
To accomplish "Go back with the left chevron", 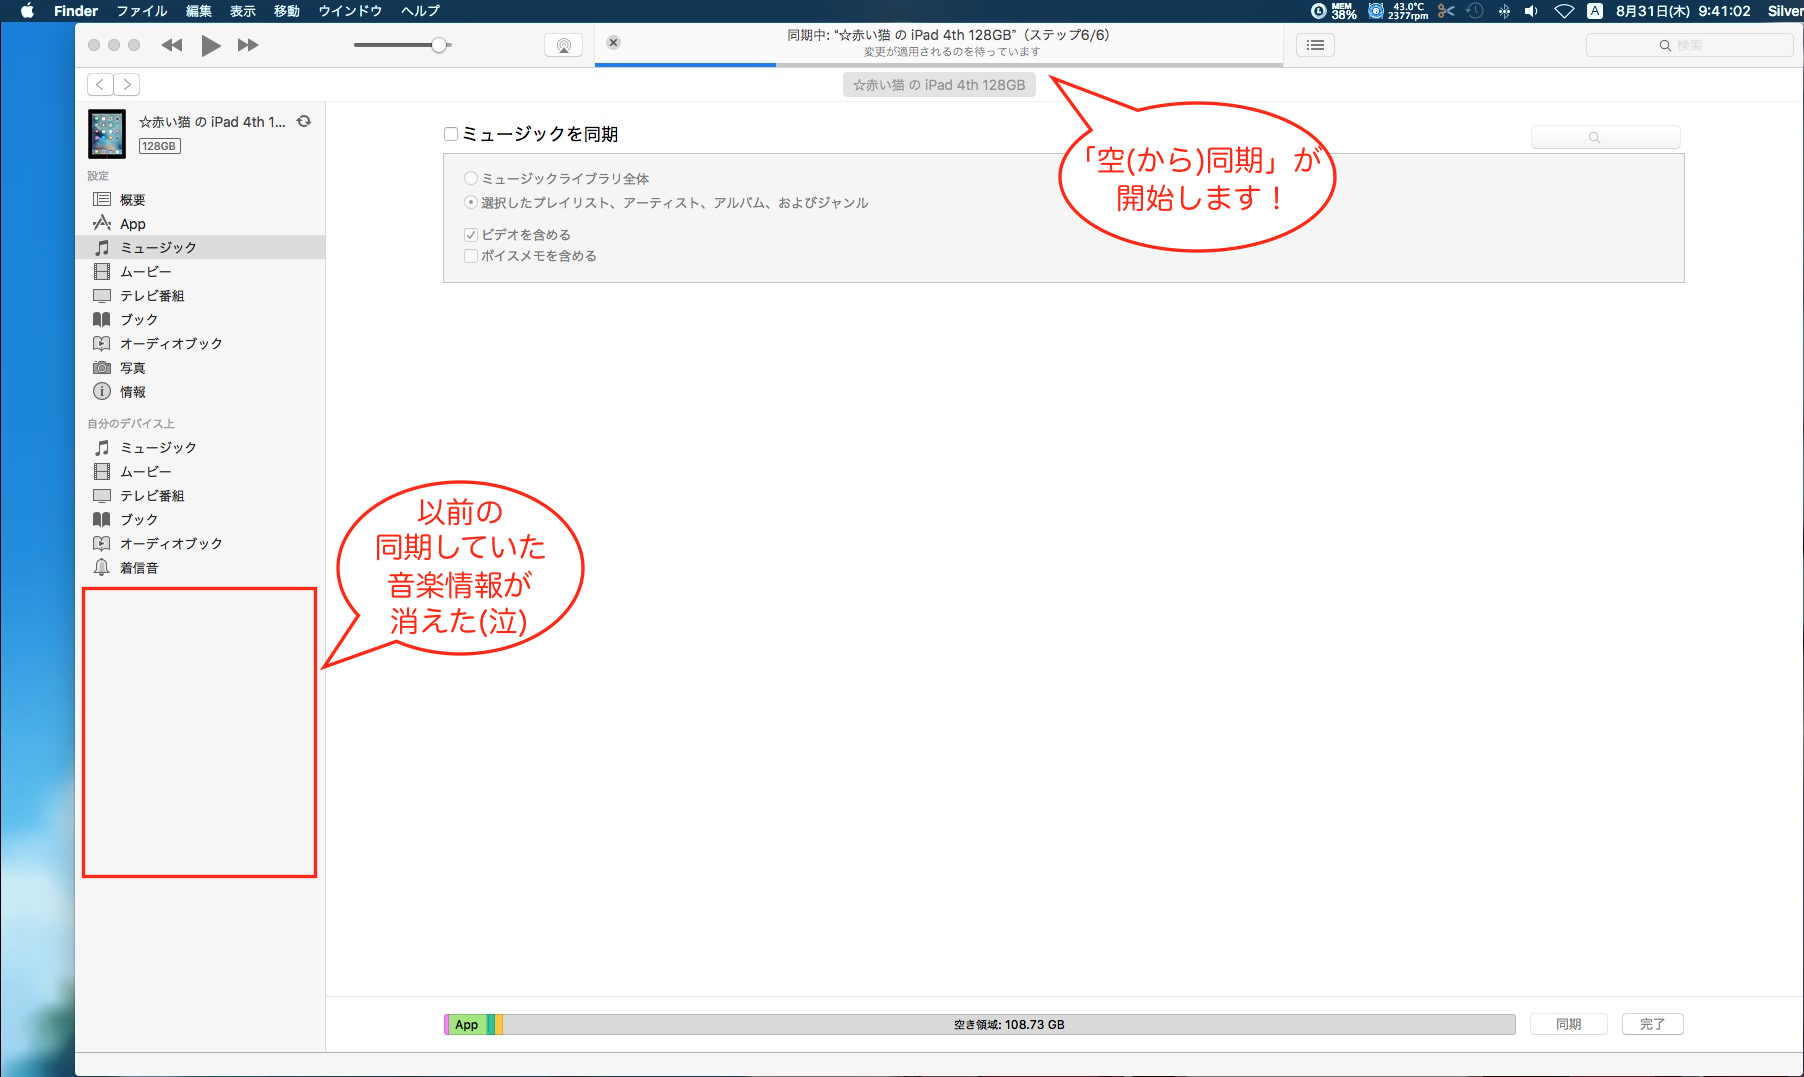I will [100, 84].
